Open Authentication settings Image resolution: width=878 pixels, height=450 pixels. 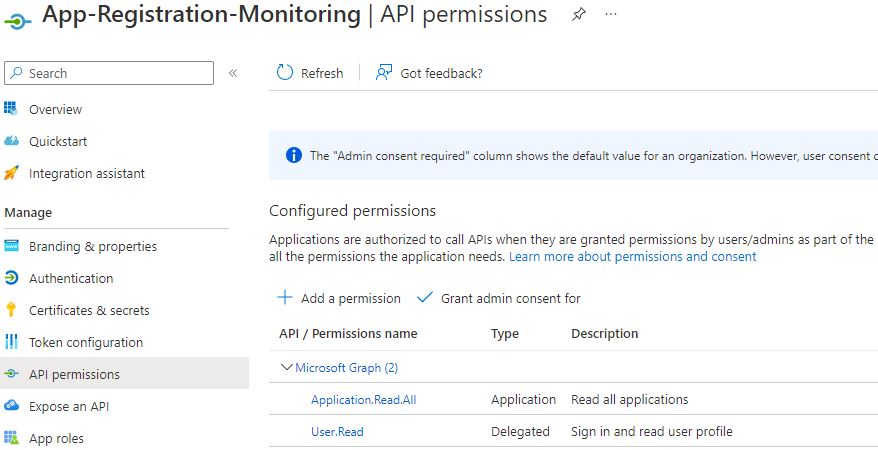coord(71,279)
